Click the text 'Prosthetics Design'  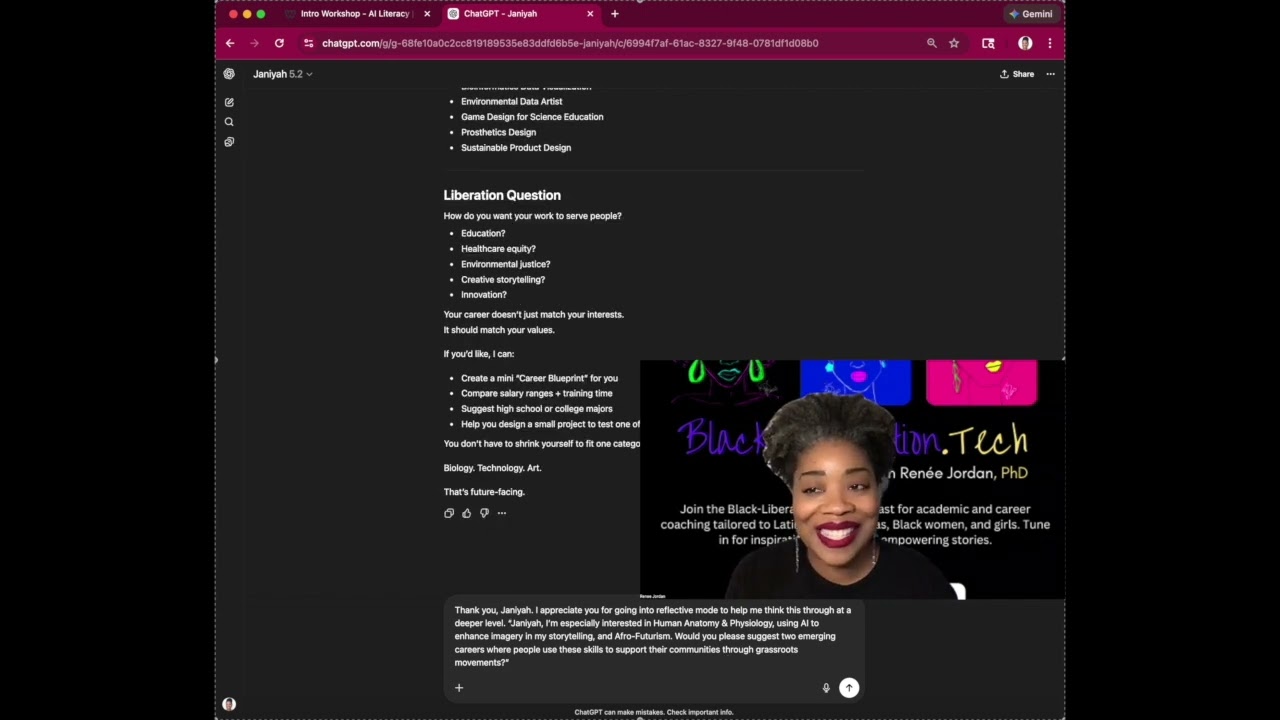[x=498, y=132]
